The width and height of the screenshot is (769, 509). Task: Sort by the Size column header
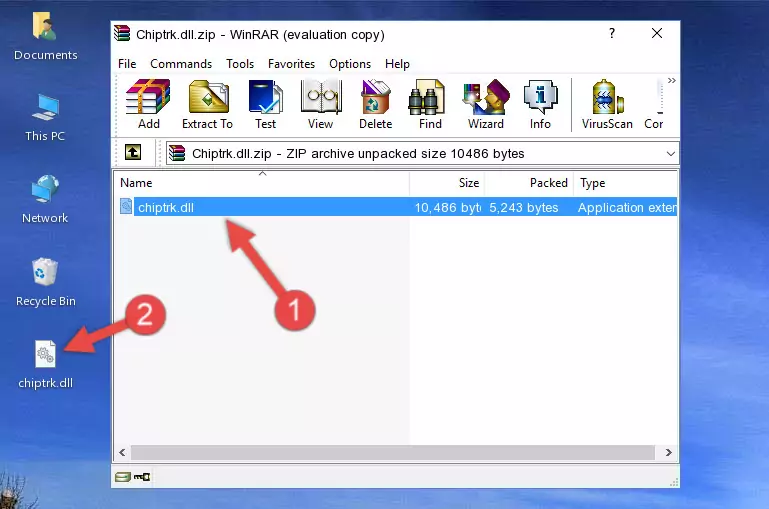447,183
